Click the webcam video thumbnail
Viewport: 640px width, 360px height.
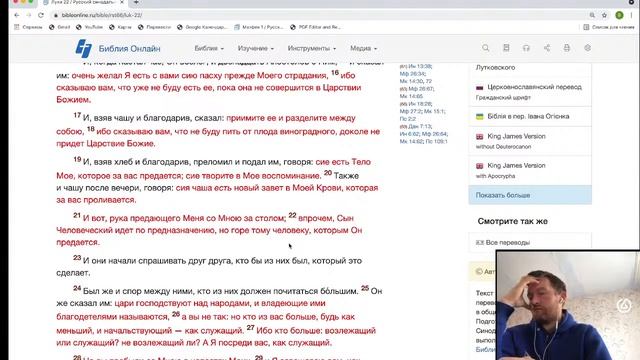point(568,306)
